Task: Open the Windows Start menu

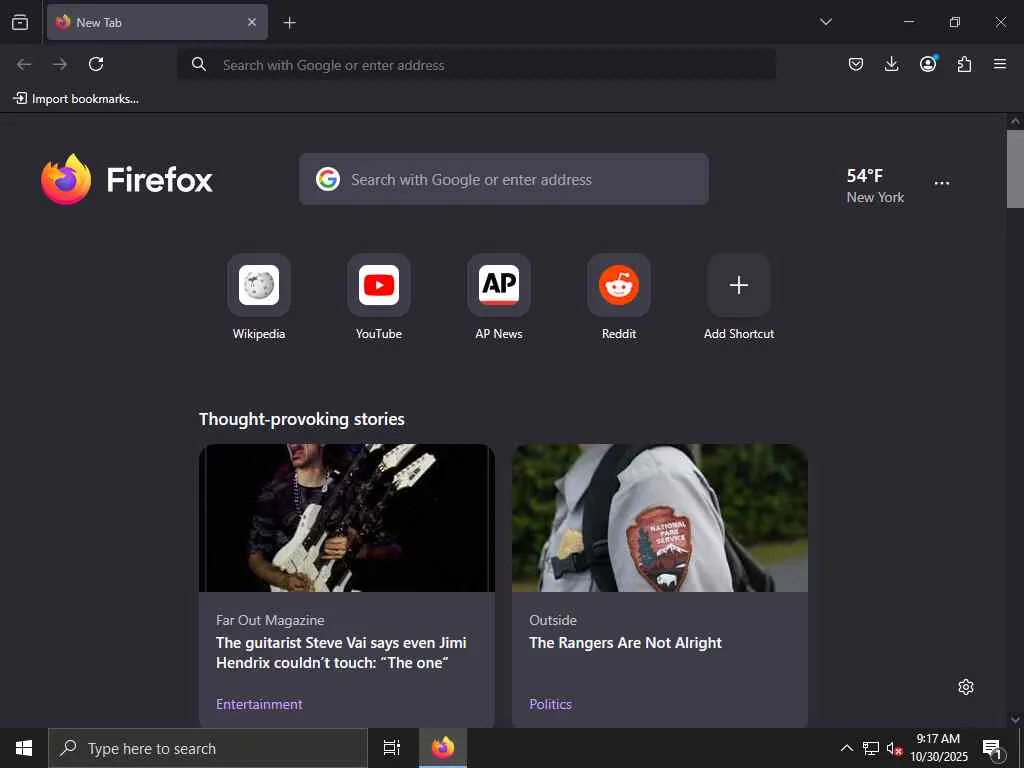Action: (x=24, y=748)
